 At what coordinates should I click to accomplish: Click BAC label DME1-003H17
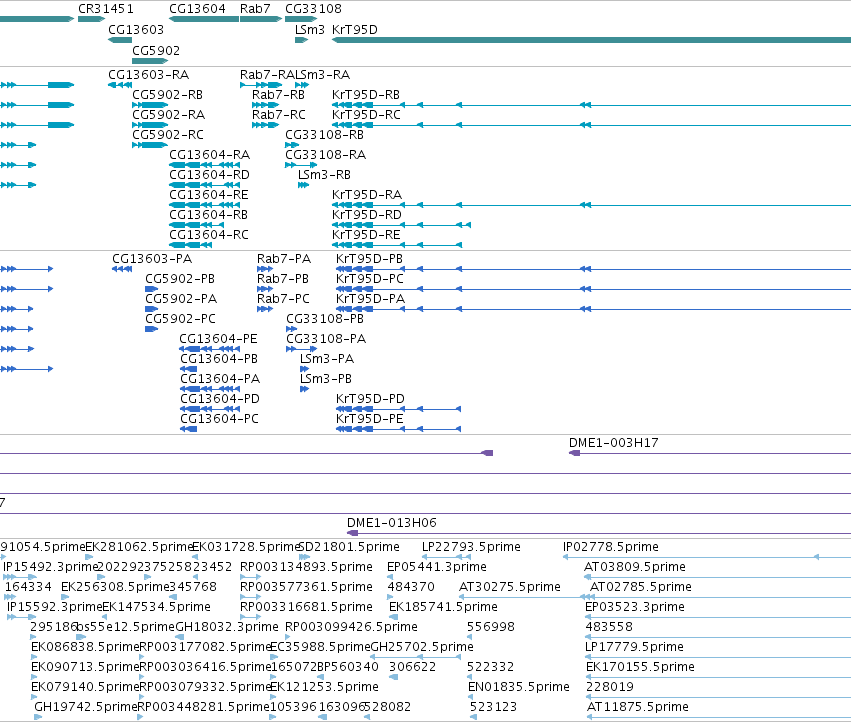click(x=614, y=443)
